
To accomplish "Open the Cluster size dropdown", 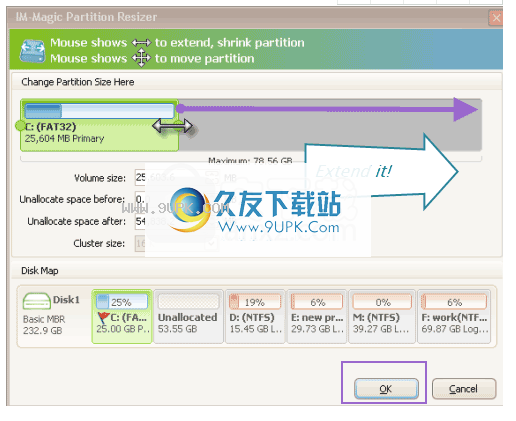I will pos(177,243).
